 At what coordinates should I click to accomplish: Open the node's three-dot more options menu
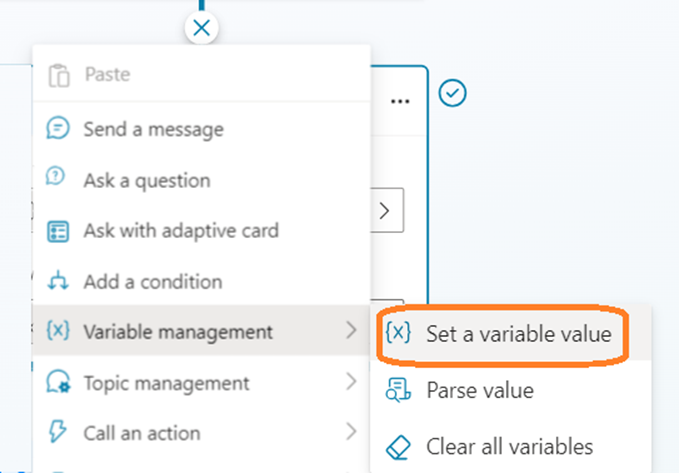pyautogui.click(x=401, y=101)
